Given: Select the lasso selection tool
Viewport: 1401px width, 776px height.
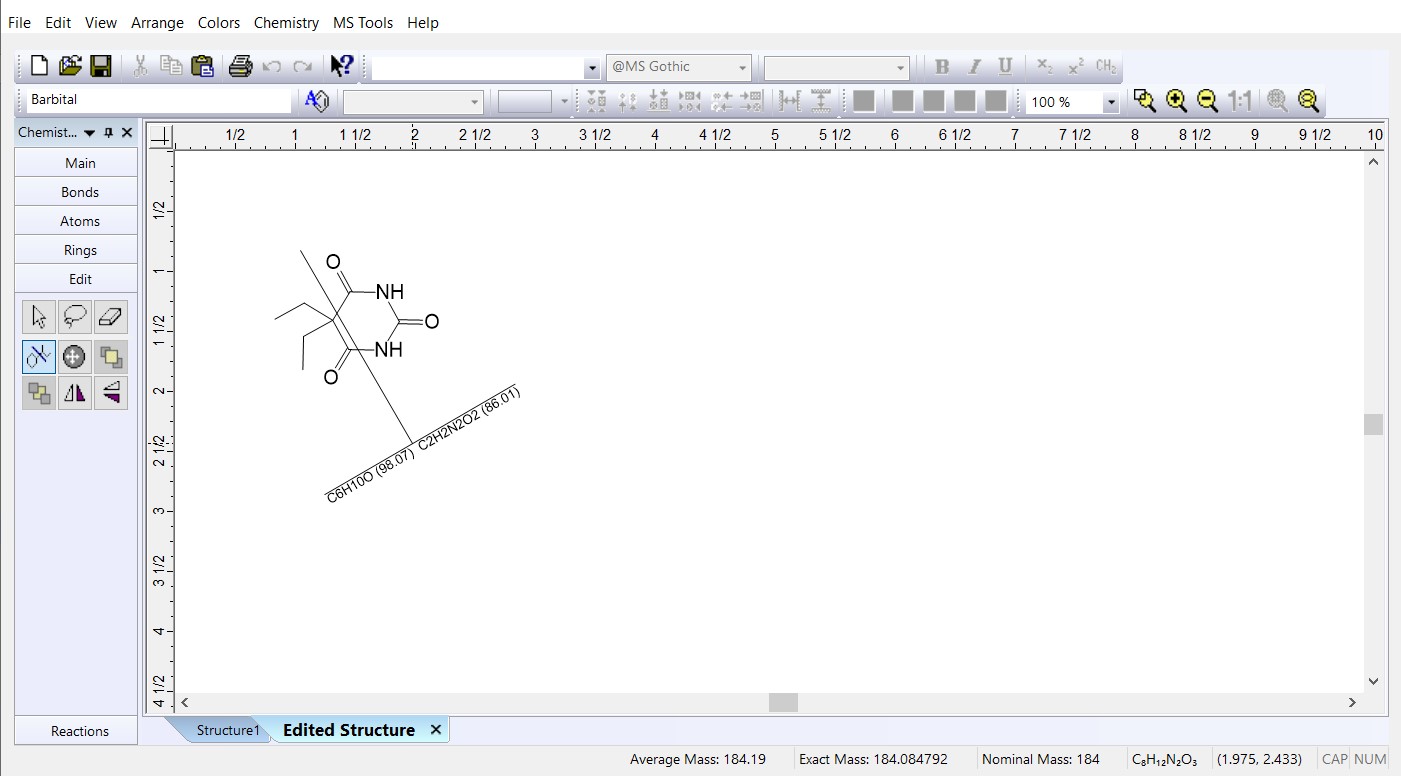Looking at the screenshot, I should (x=75, y=318).
